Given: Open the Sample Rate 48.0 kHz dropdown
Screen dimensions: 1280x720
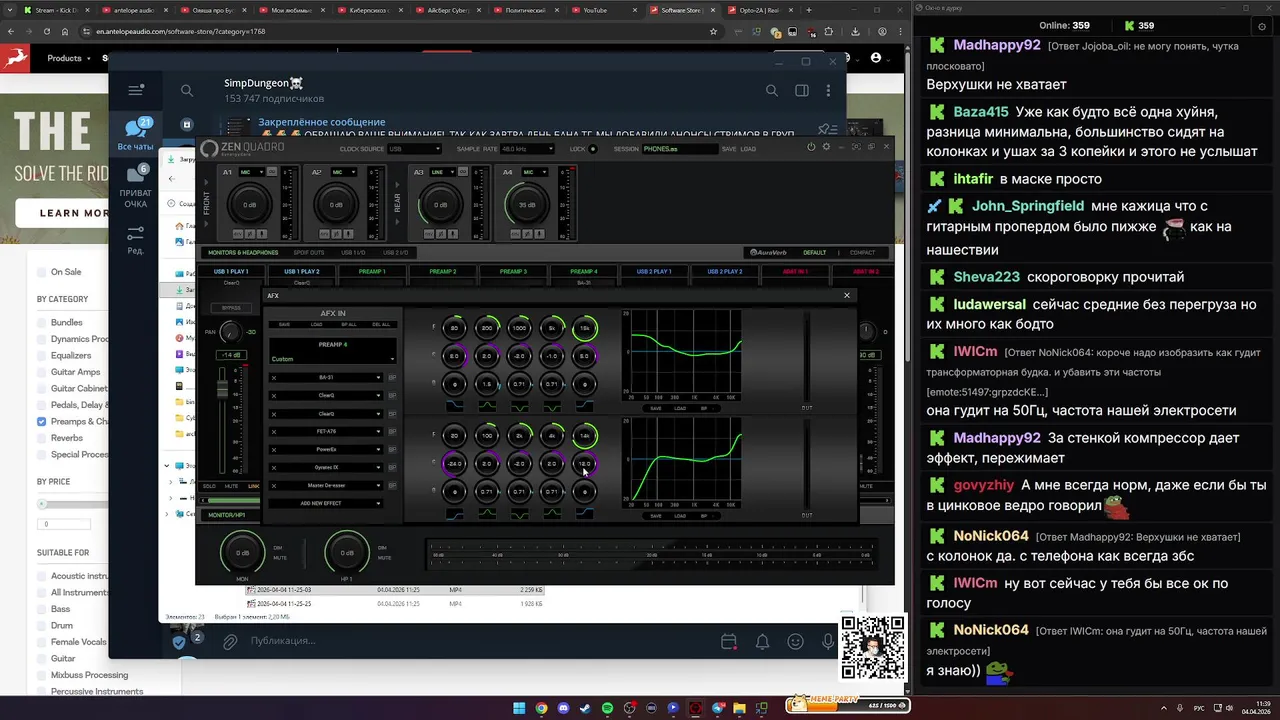Looking at the screenshot, I should pos(527,149).
